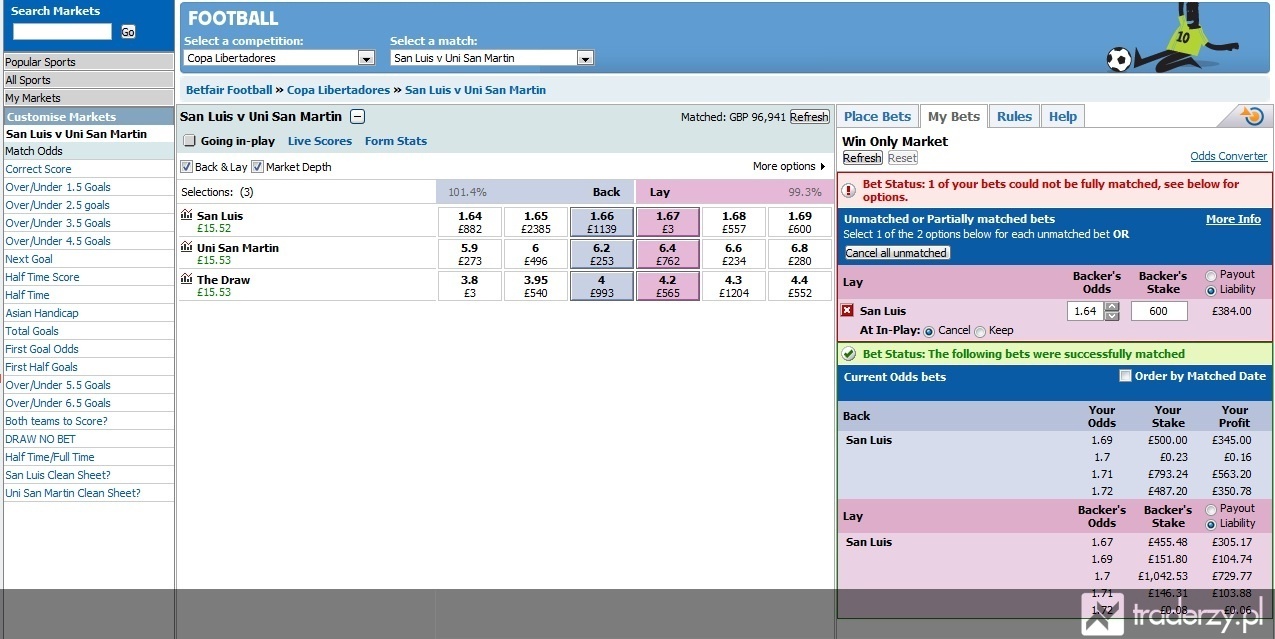Back San Luis at 1.66

602,221
